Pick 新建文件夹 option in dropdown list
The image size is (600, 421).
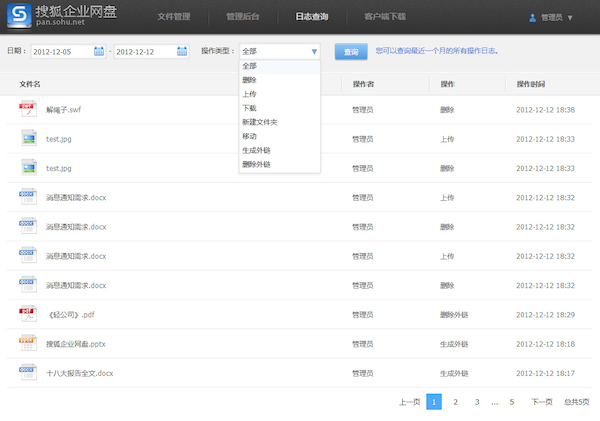259,122
